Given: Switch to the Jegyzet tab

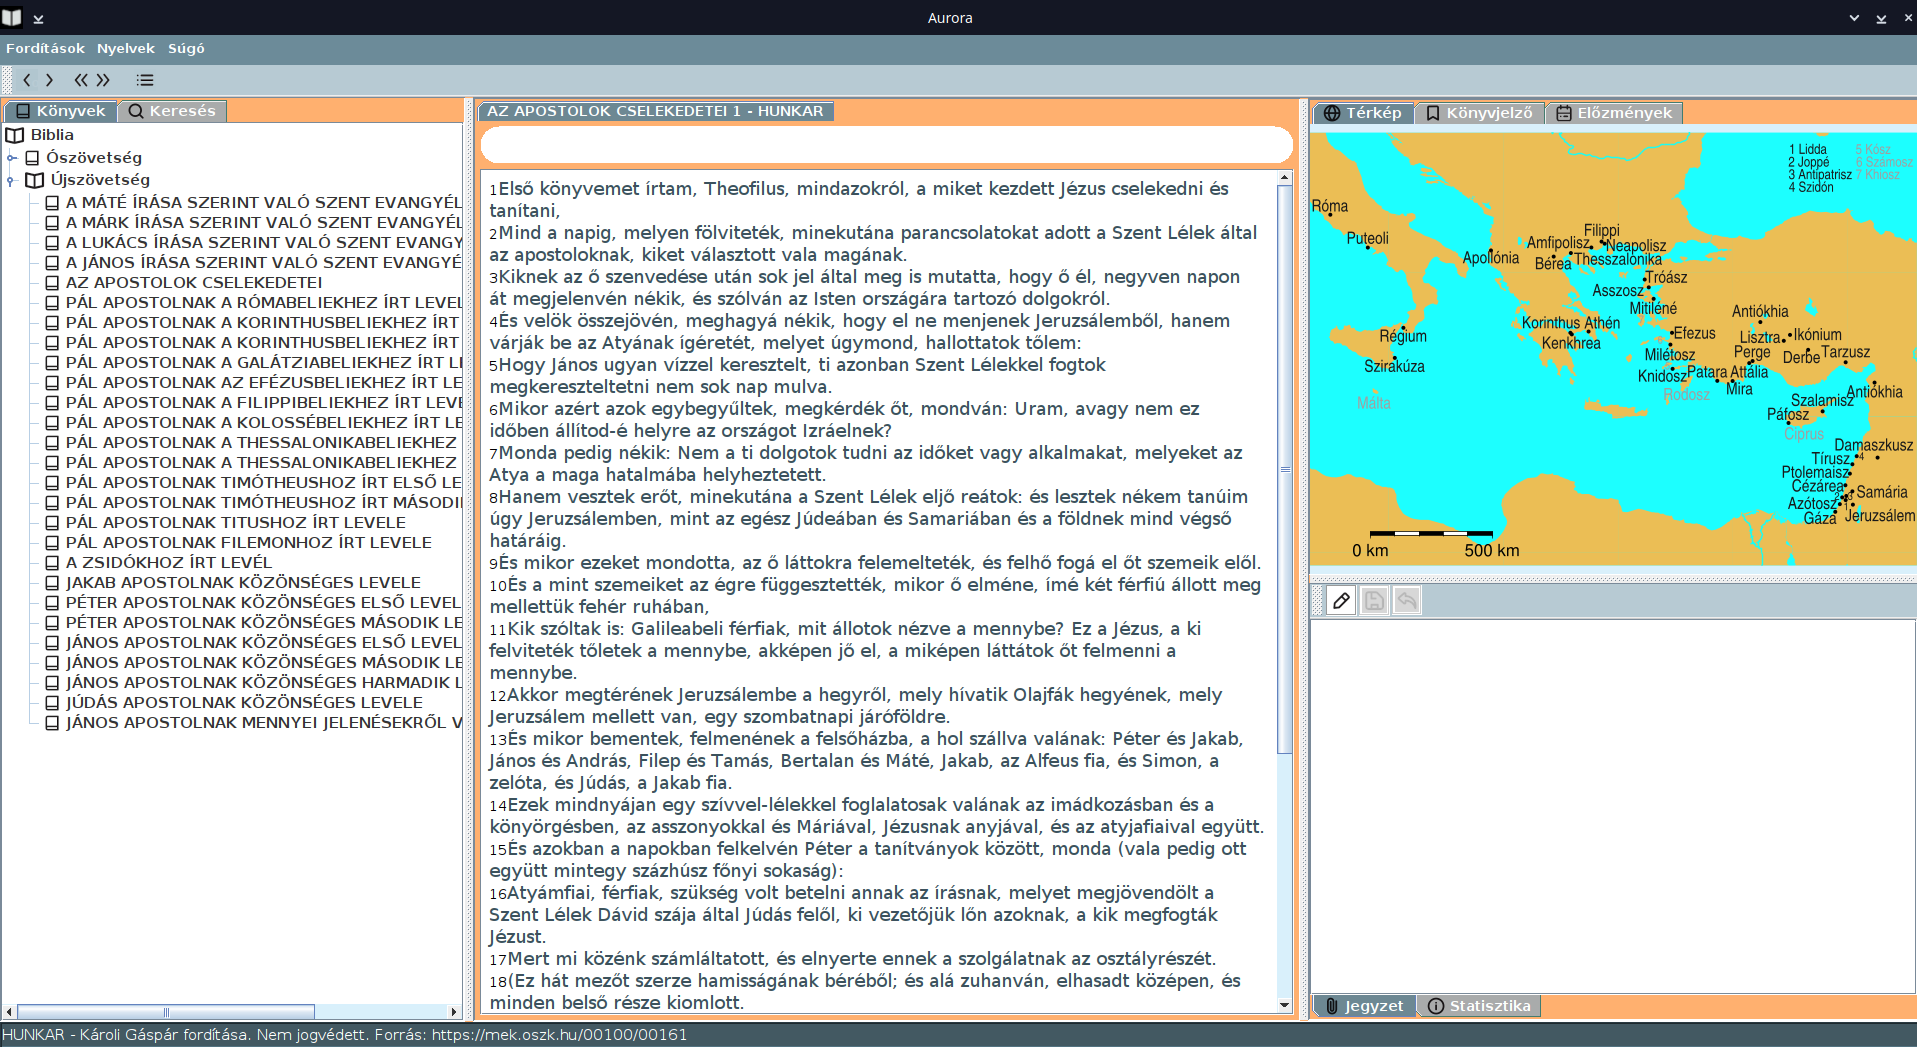Looking at the screenshot, I should pyautogui.click(x=1364, y=1006).
